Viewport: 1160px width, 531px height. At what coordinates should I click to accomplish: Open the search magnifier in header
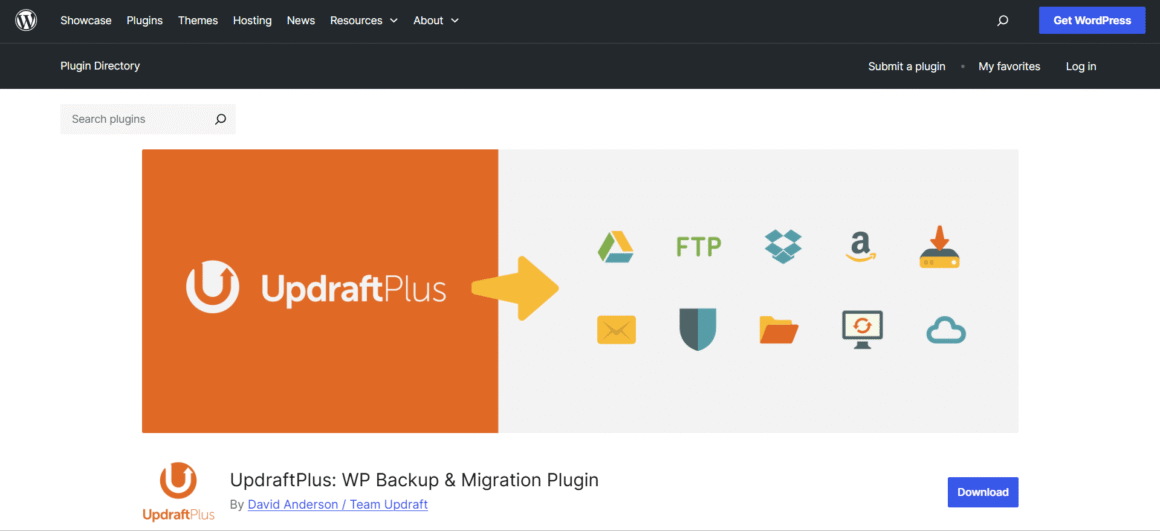pos(1002,21)
